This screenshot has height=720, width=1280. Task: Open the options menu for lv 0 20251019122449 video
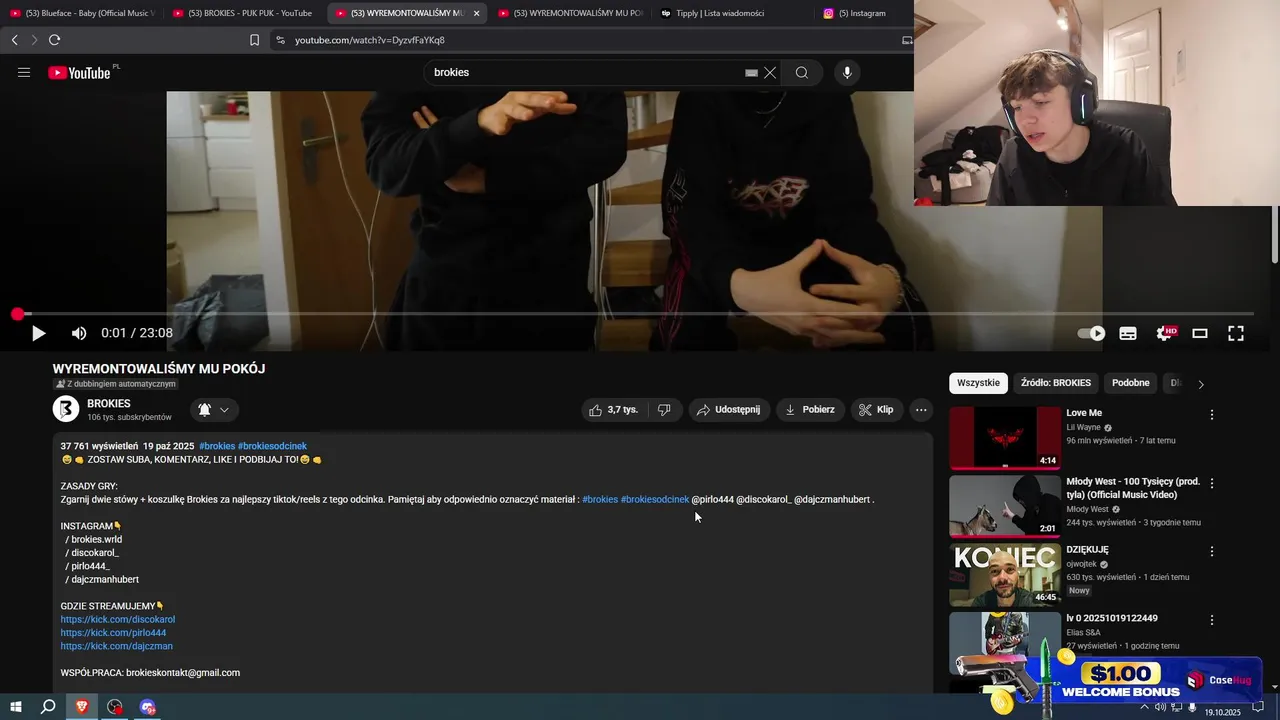pyautogui.click(x=1212, y=620)
